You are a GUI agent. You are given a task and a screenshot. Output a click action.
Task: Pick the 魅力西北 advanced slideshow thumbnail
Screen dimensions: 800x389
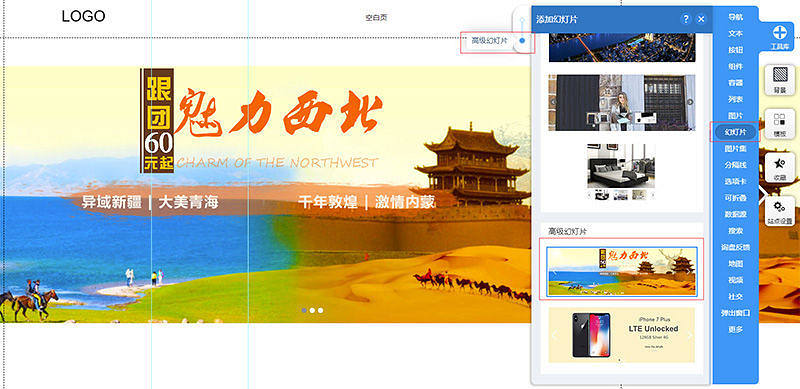[621, 271]
